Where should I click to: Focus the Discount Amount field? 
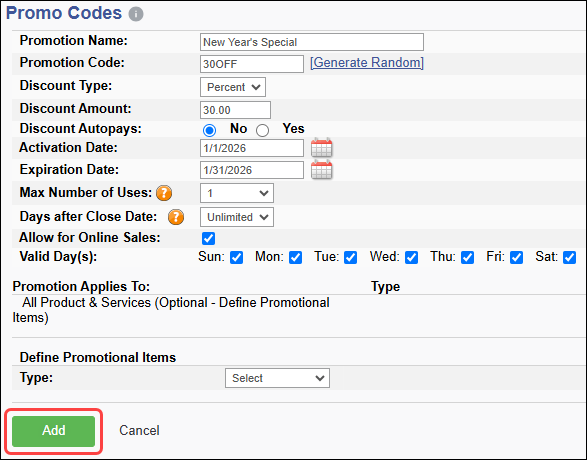[x=235, y=110]
